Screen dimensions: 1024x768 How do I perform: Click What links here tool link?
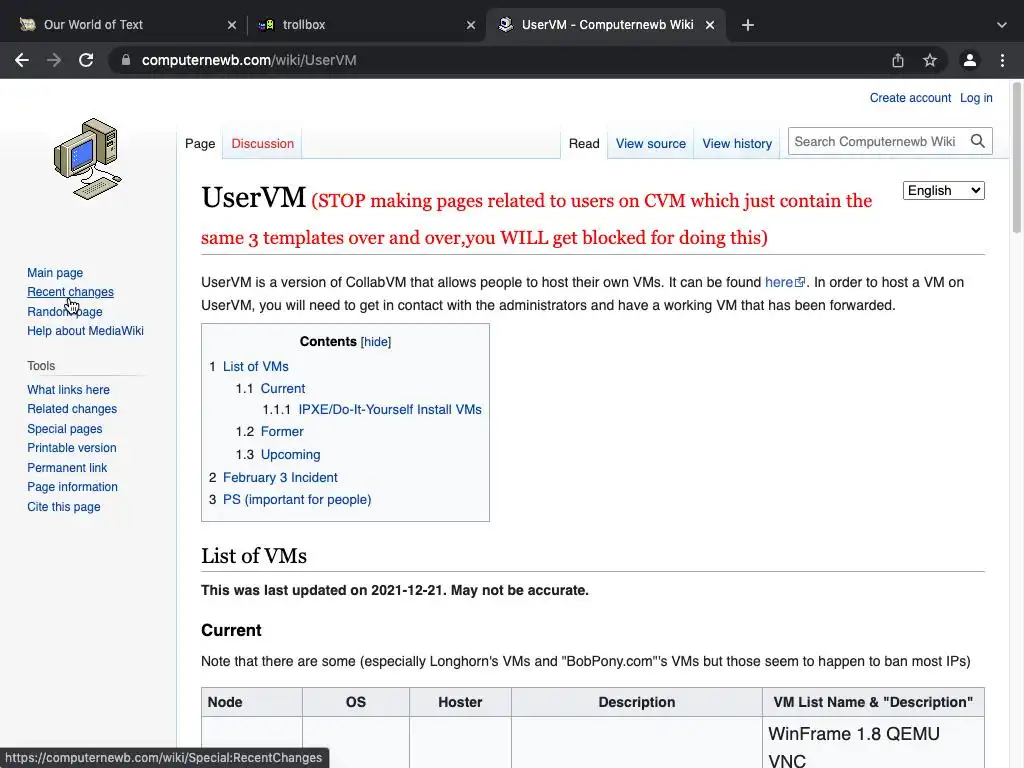[x=69, y=390]
